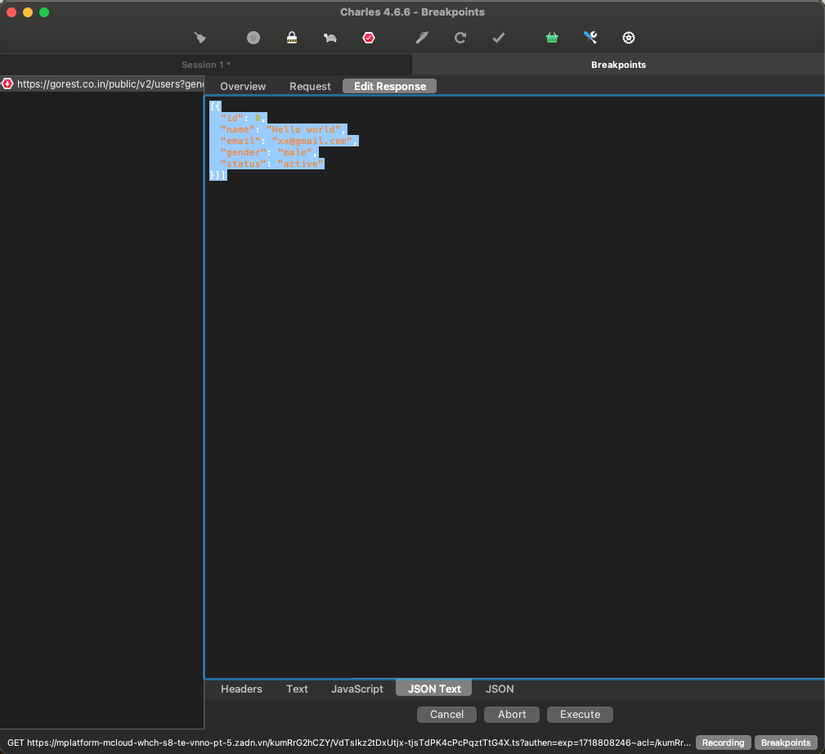Open the Request tab

pos(310,86)
